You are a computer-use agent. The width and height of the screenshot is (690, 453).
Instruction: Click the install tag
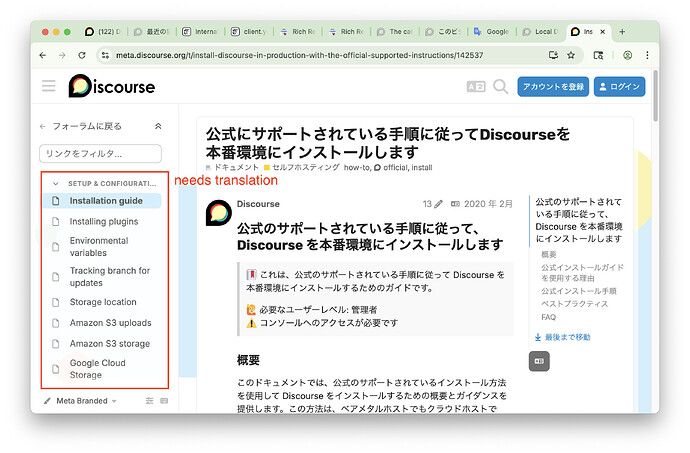[x=422, y=168]
